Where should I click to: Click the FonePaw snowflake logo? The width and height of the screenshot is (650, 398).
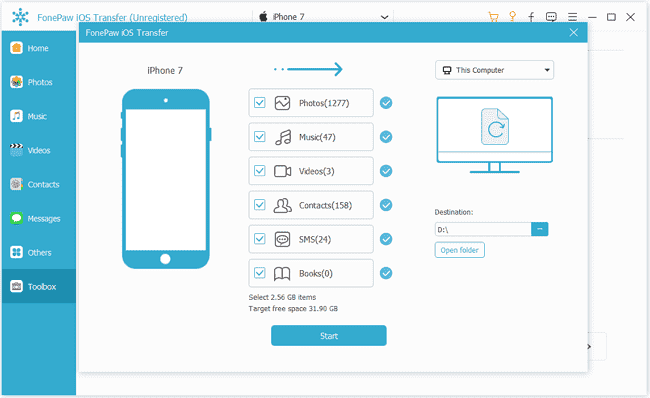click(20, 17)
